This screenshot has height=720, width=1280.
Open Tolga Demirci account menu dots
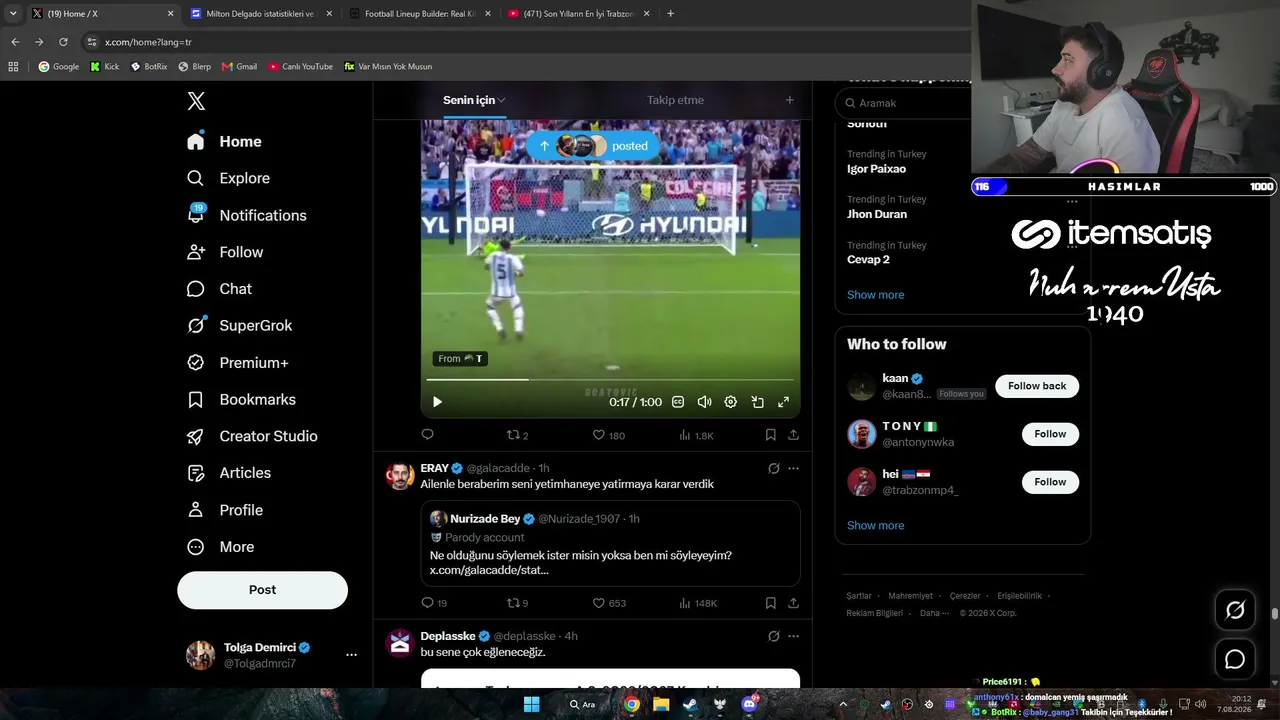click(x=351, y=655)
